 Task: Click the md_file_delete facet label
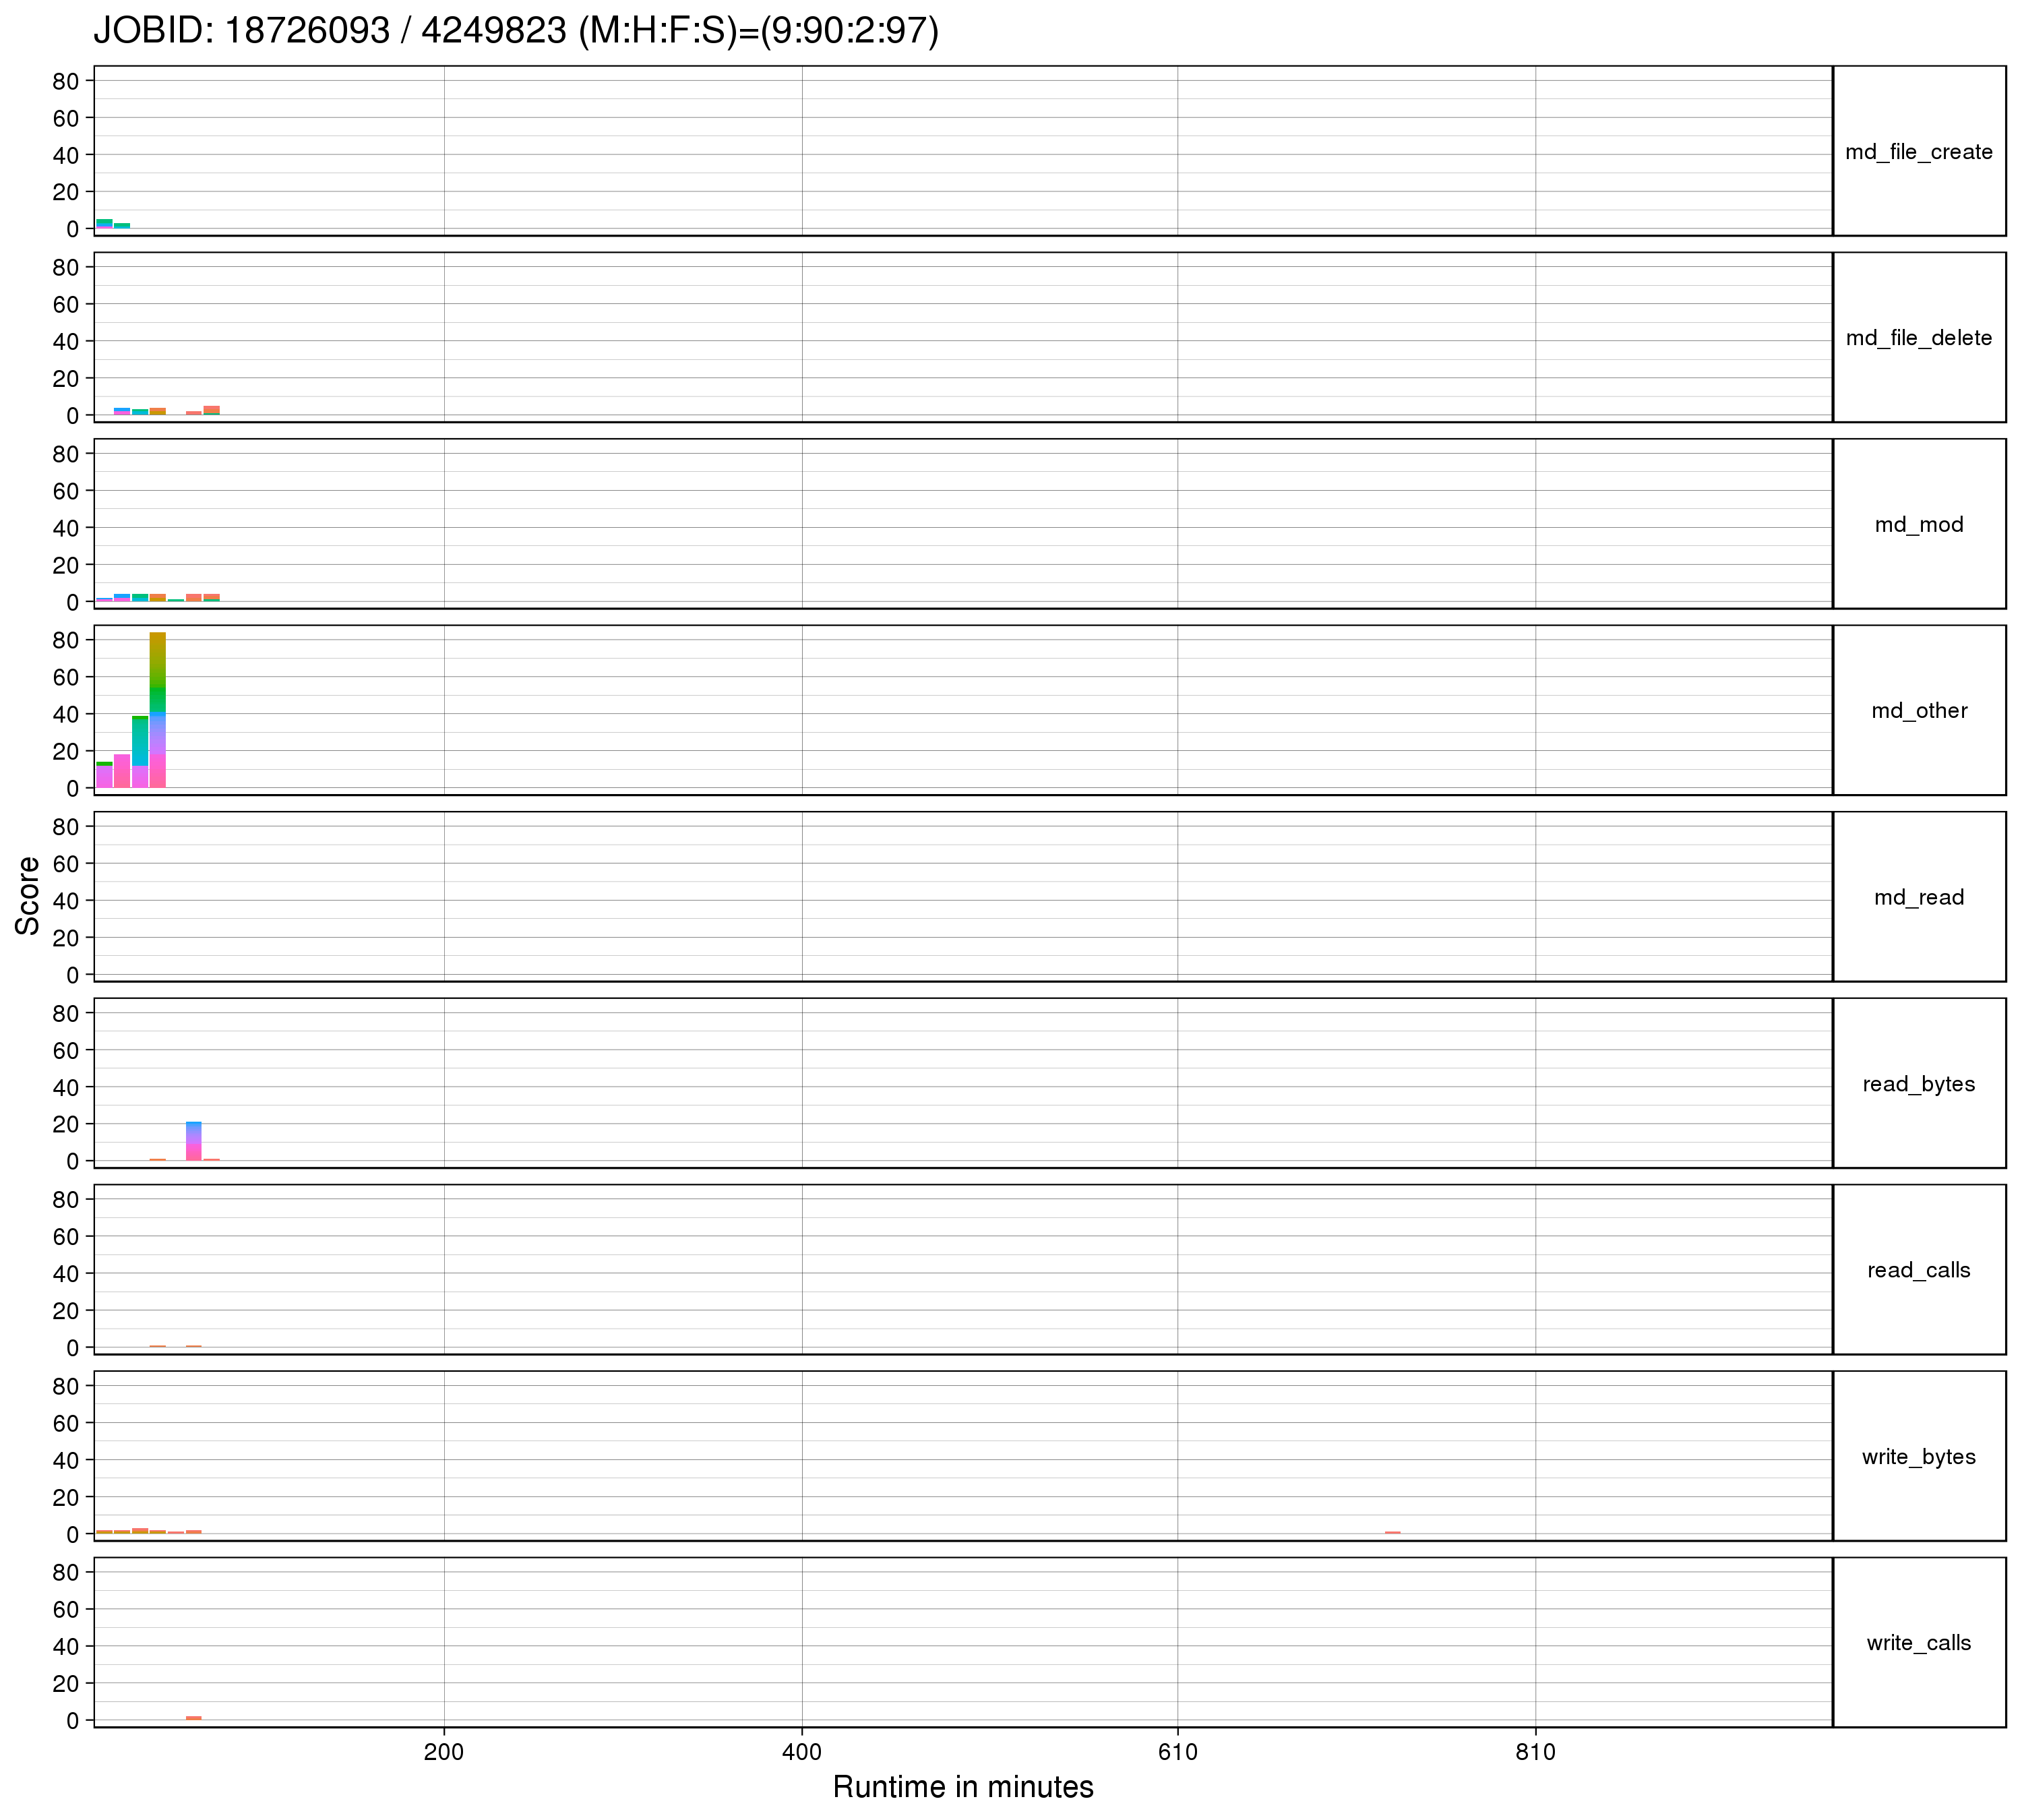click(x=1918, y=338)
